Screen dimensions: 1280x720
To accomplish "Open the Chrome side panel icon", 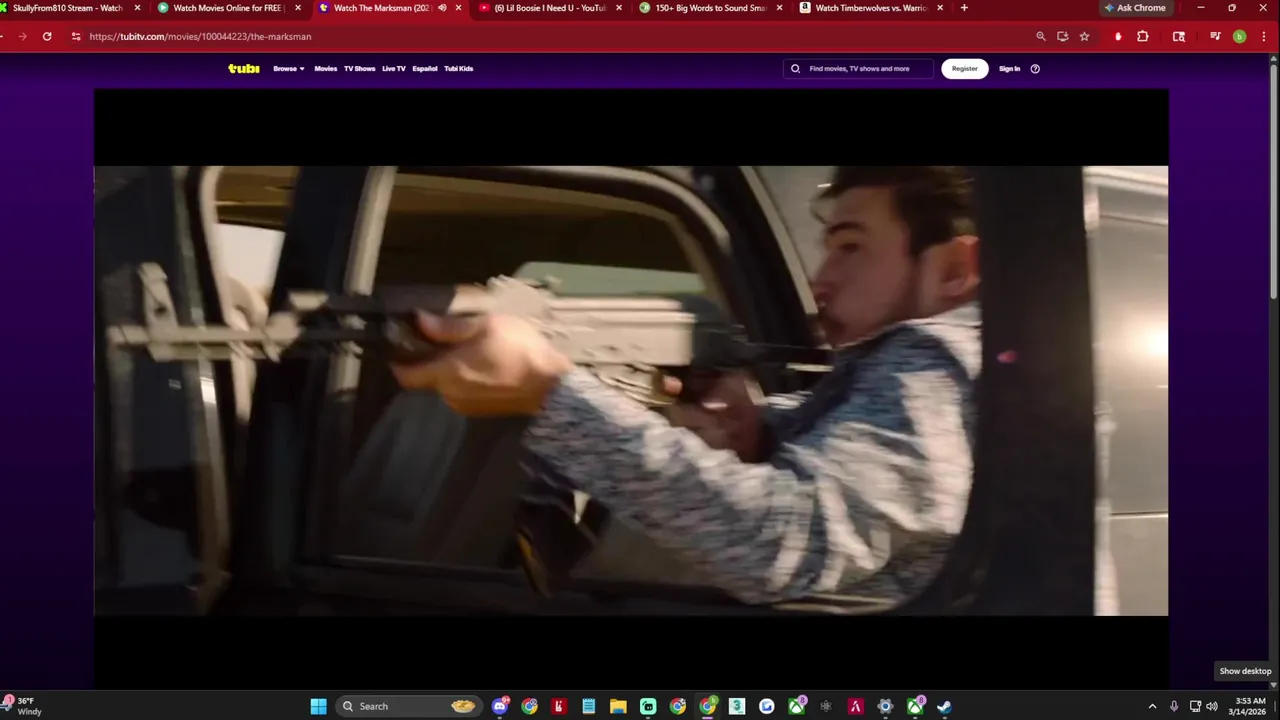I will [x=1179, y=36].
